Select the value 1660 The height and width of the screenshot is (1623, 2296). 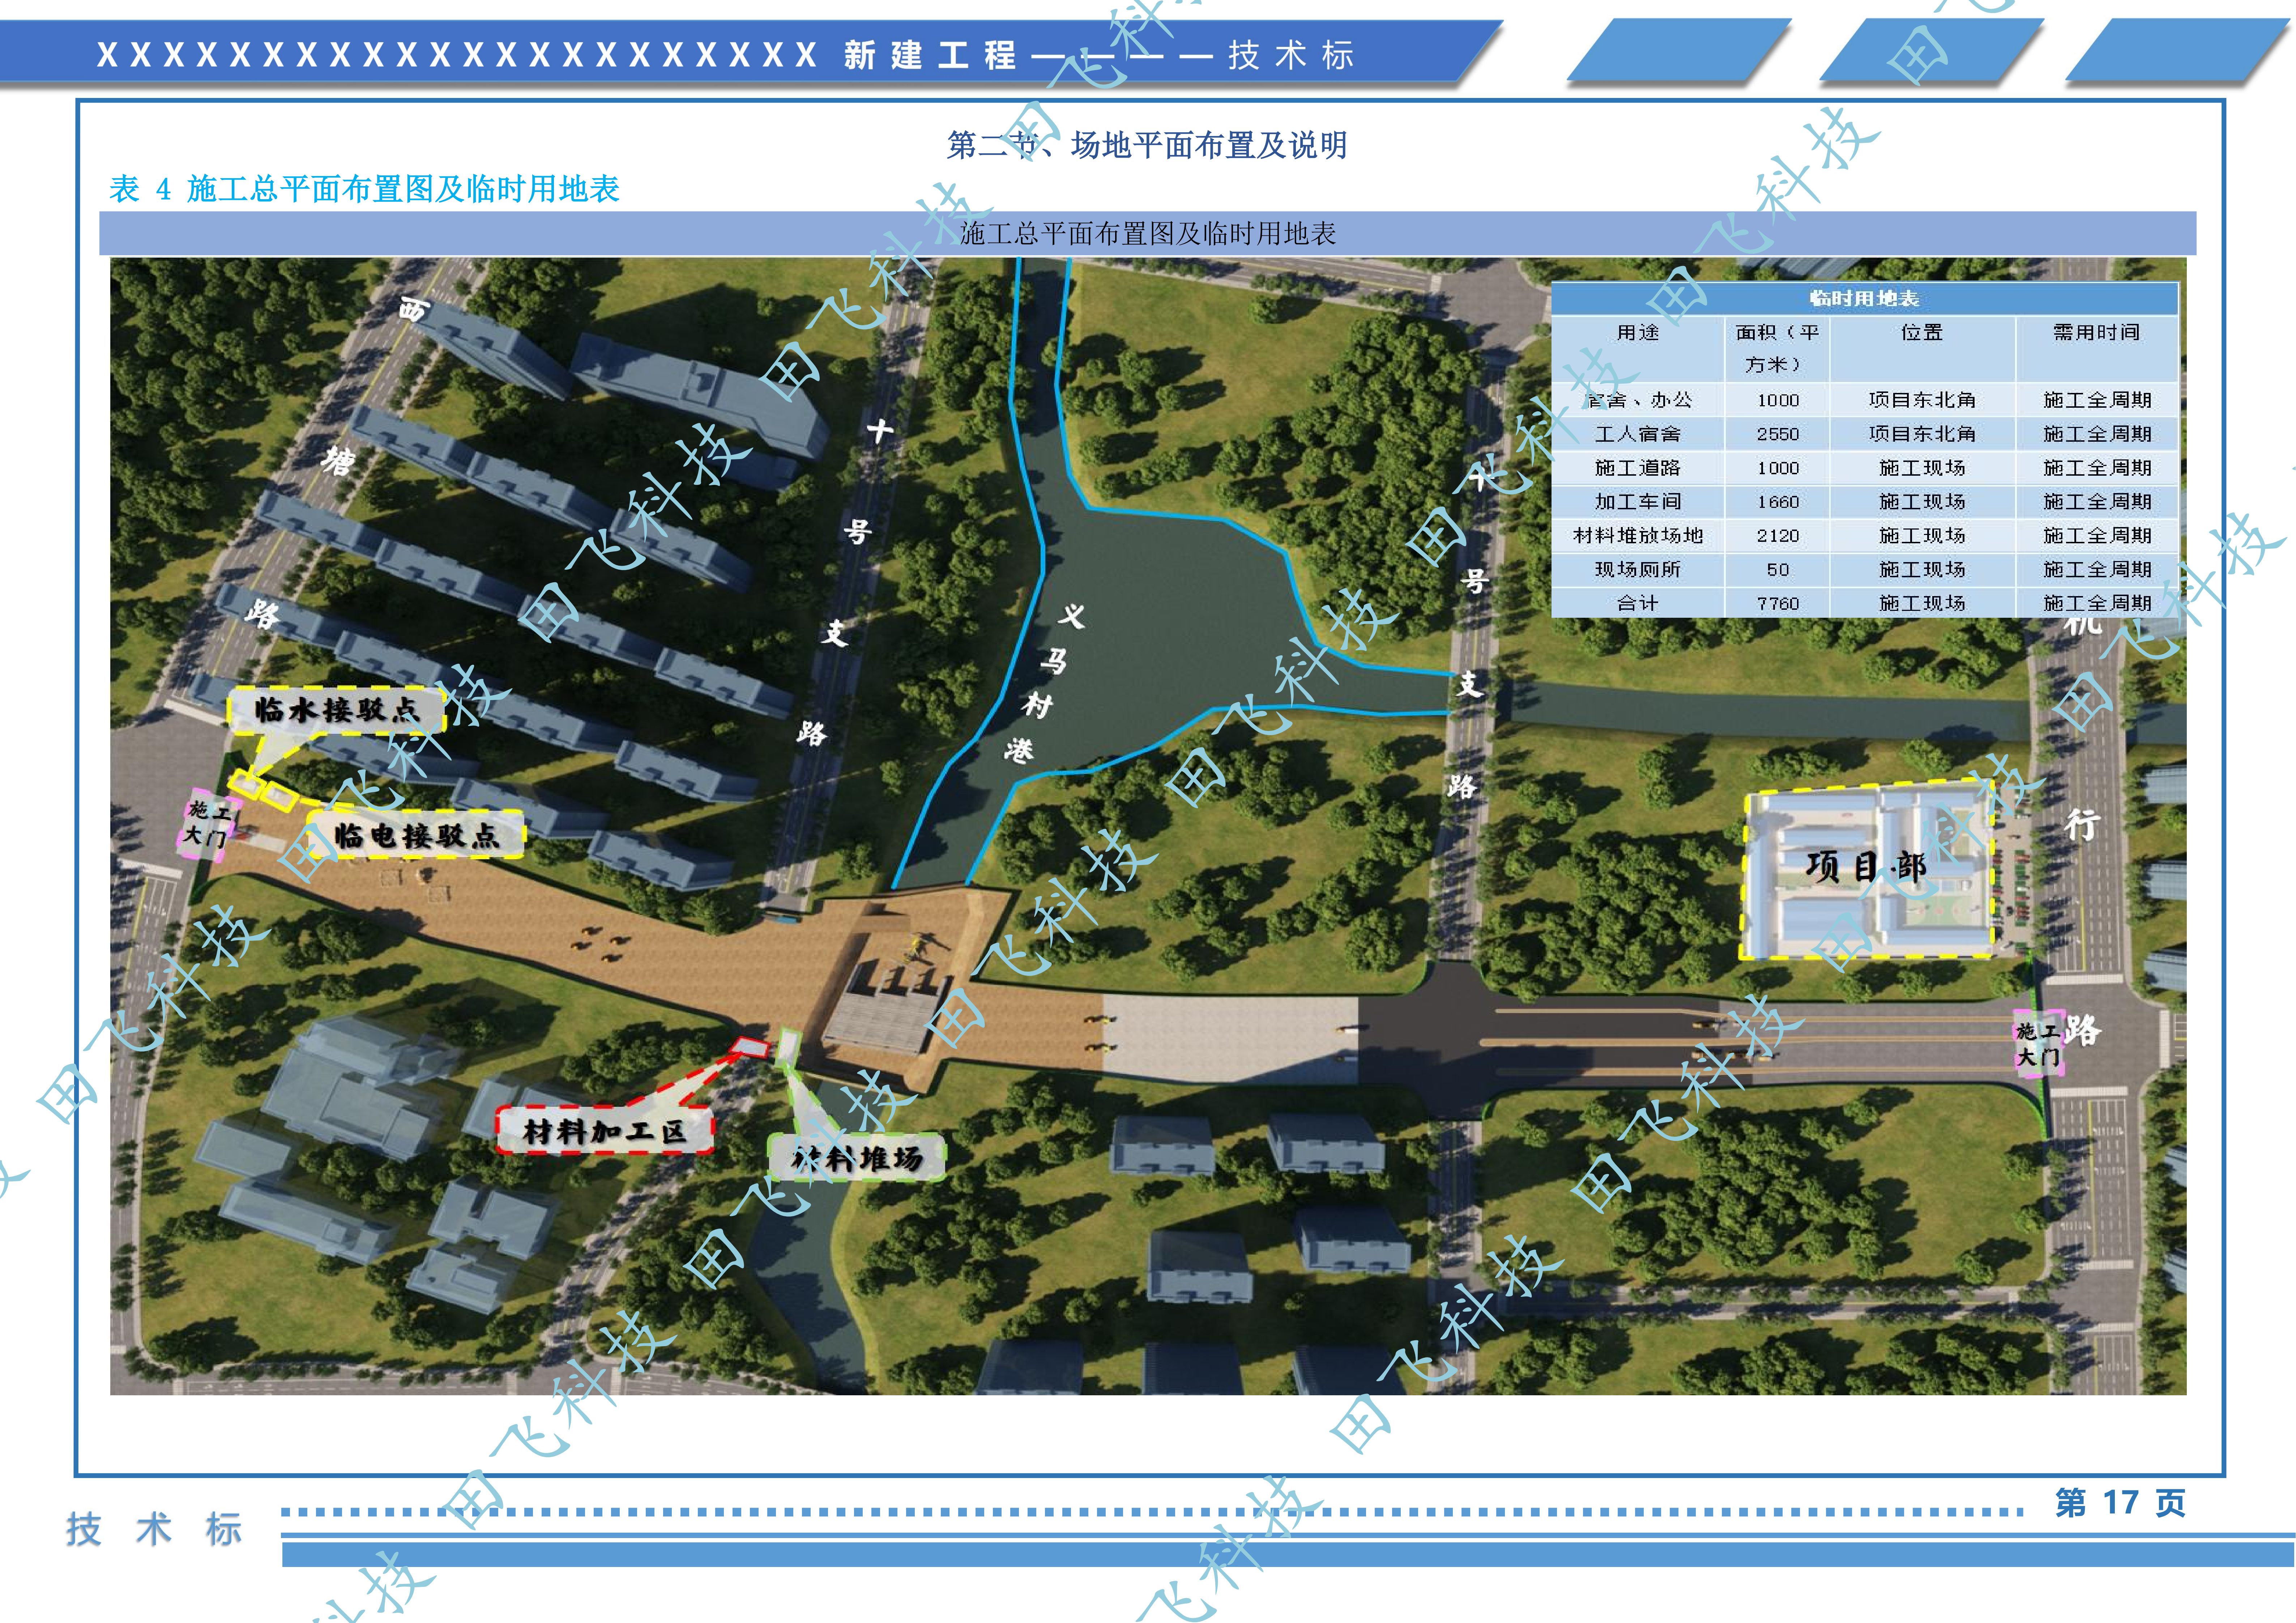point(1778,502)
